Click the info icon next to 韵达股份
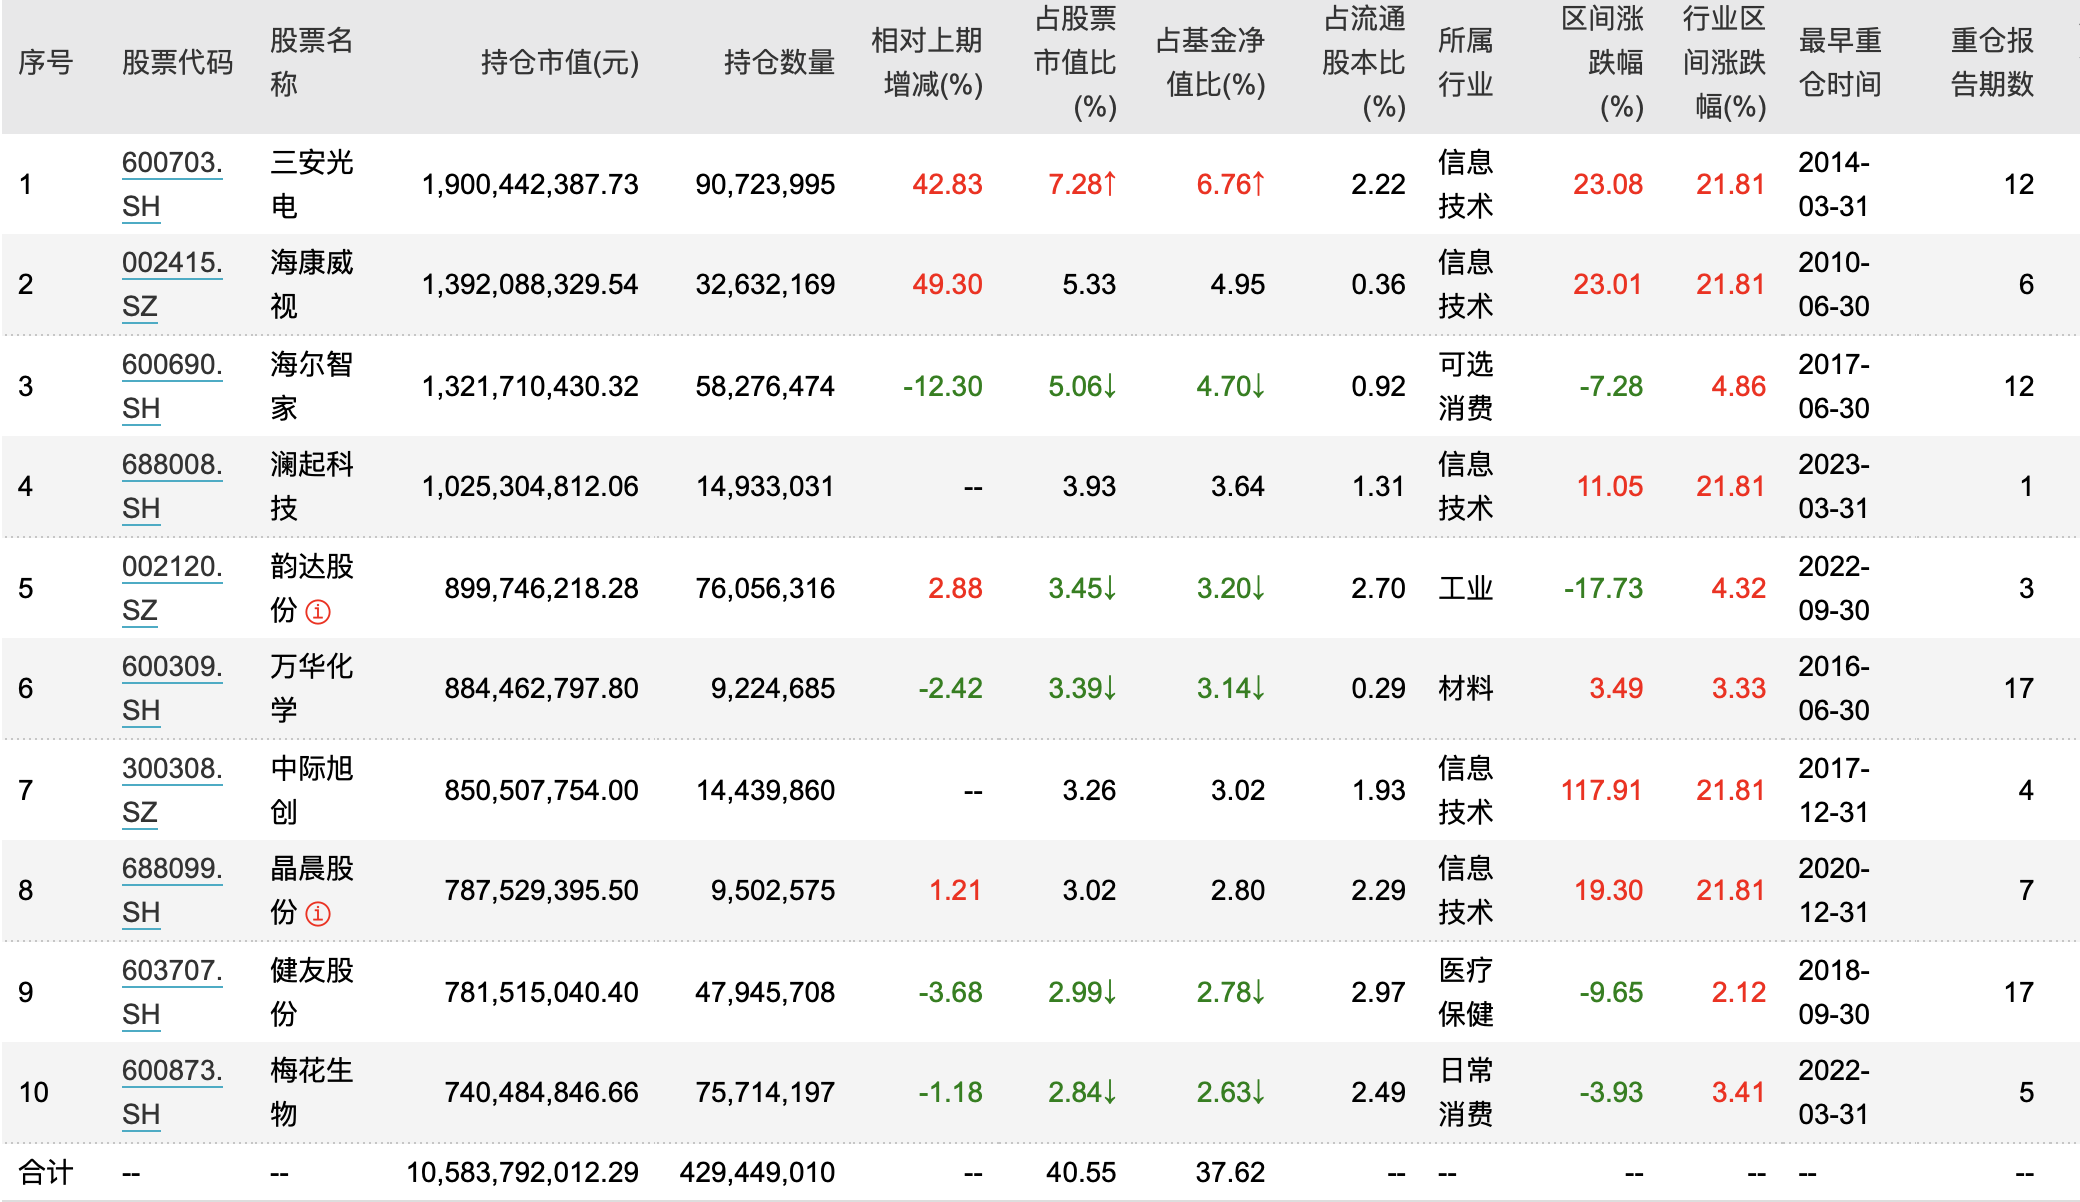 tap(318, 612)
